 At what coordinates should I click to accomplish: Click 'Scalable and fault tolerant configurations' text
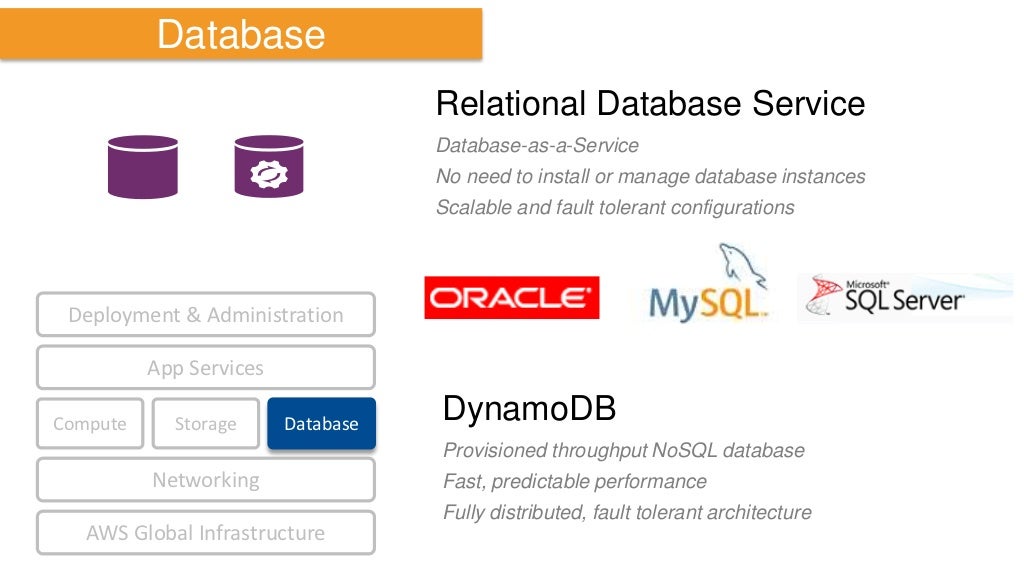point(615,208)
